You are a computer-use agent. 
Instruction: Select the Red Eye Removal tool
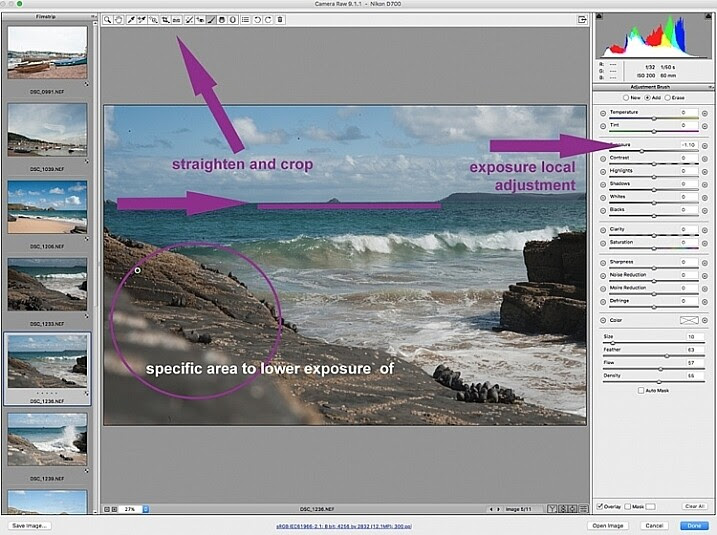pyautogui.click(x=200, y=20)
